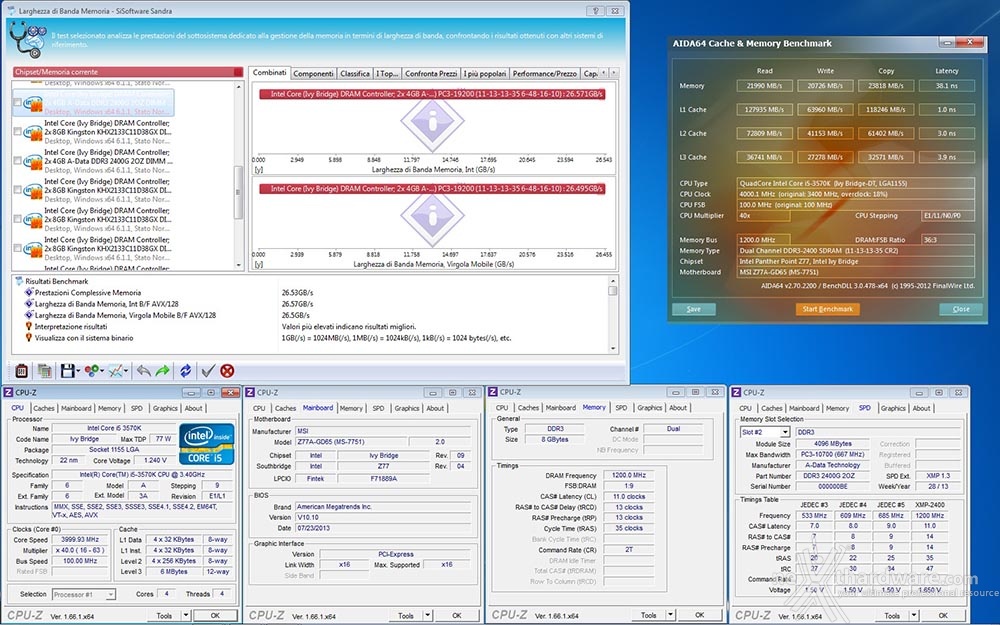Tick the Kingston entry checkbox just below the highlighted row
Image resolution: width=1000 pixels, height=625 pixels.
click(x=17, y=132)
